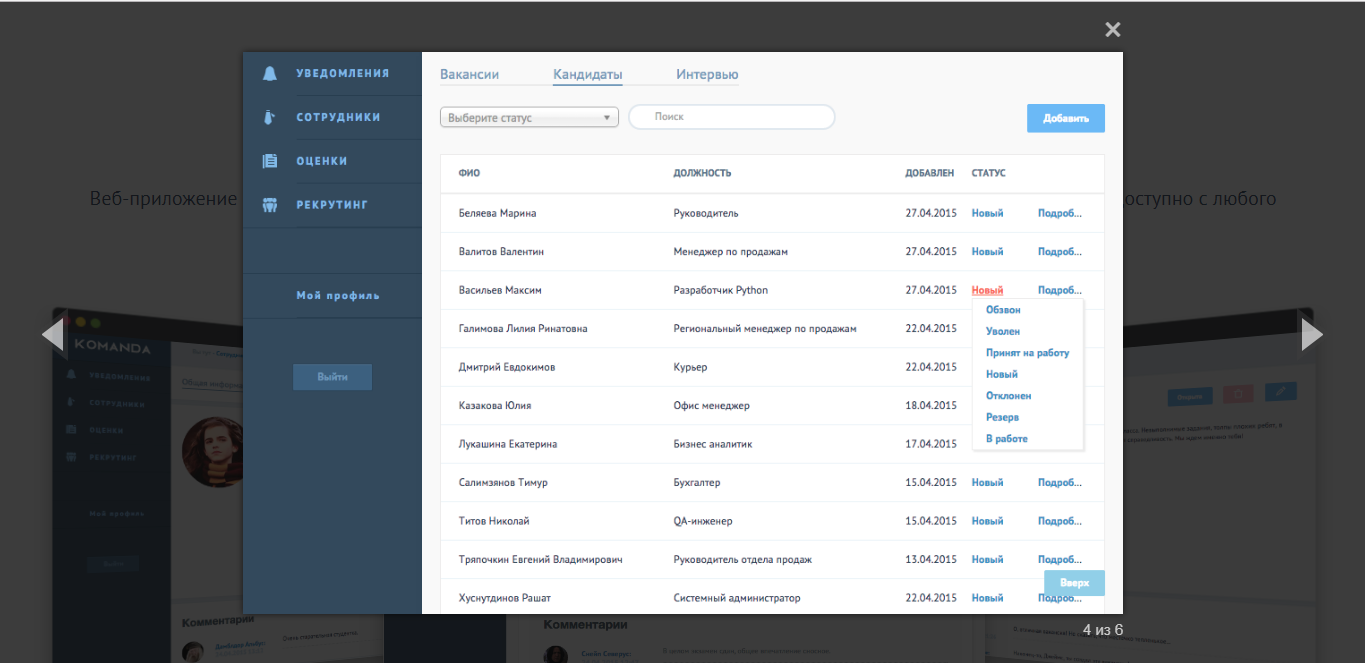The image size is (1365, 663).
Task: Open status dropdown for Валитов Валентин
Action: (x=987, y=252)
